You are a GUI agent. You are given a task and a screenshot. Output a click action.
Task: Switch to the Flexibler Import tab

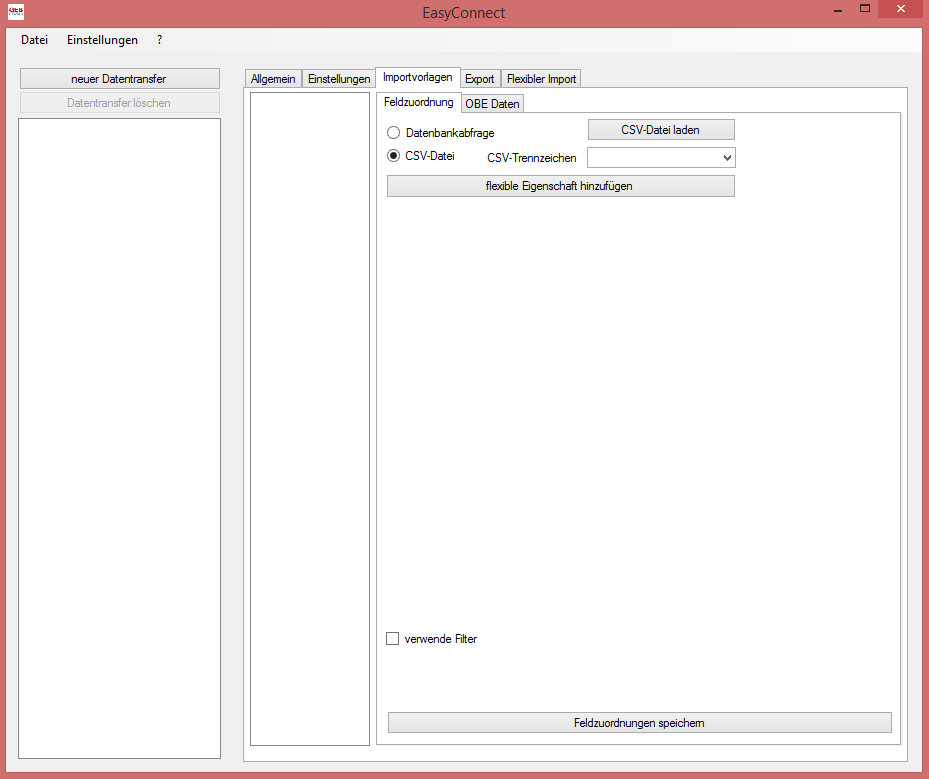(x=541, y=77)
